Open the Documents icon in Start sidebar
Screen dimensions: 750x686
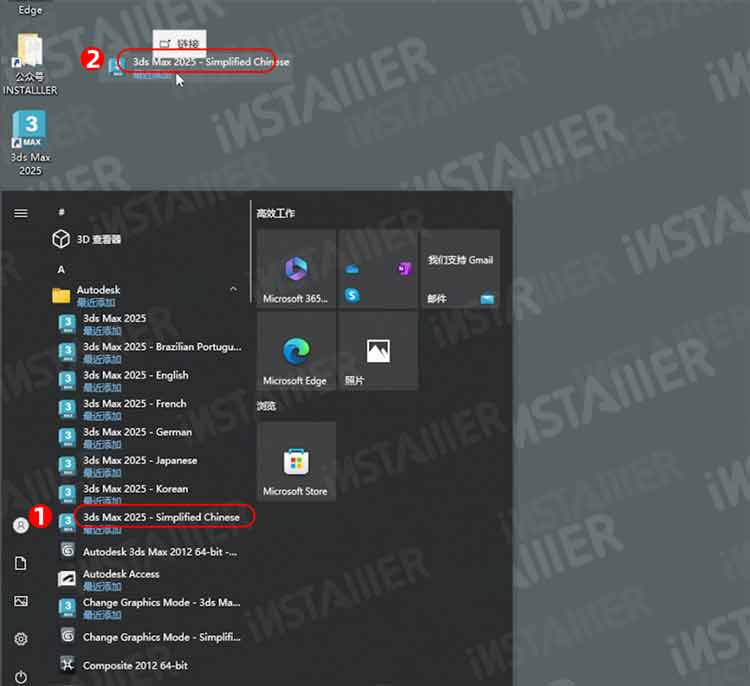point(21,563)
